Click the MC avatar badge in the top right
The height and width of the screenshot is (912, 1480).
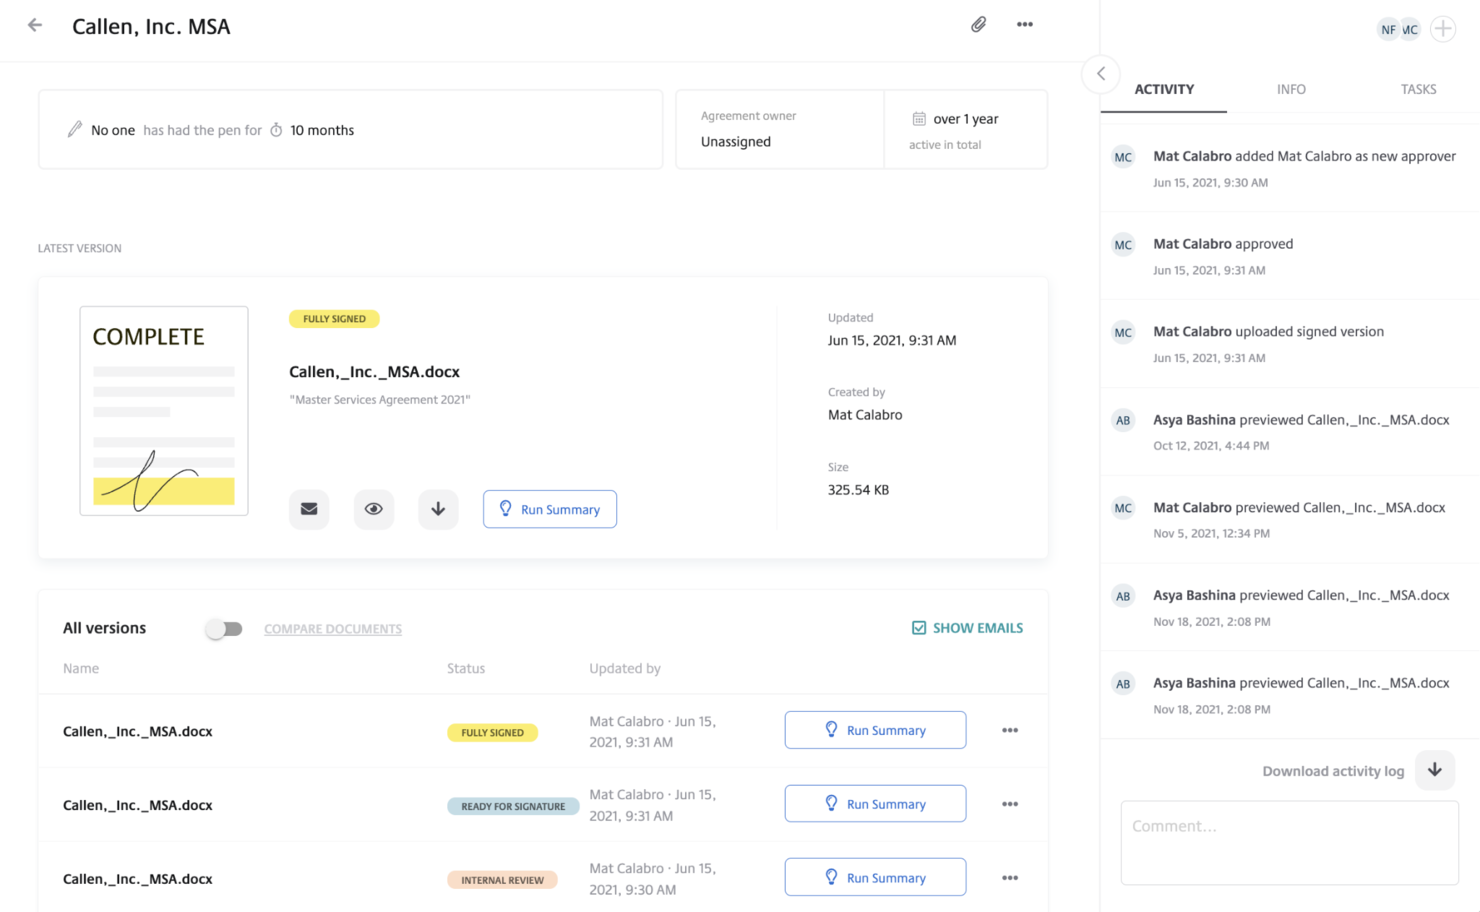coord(1411,29)
